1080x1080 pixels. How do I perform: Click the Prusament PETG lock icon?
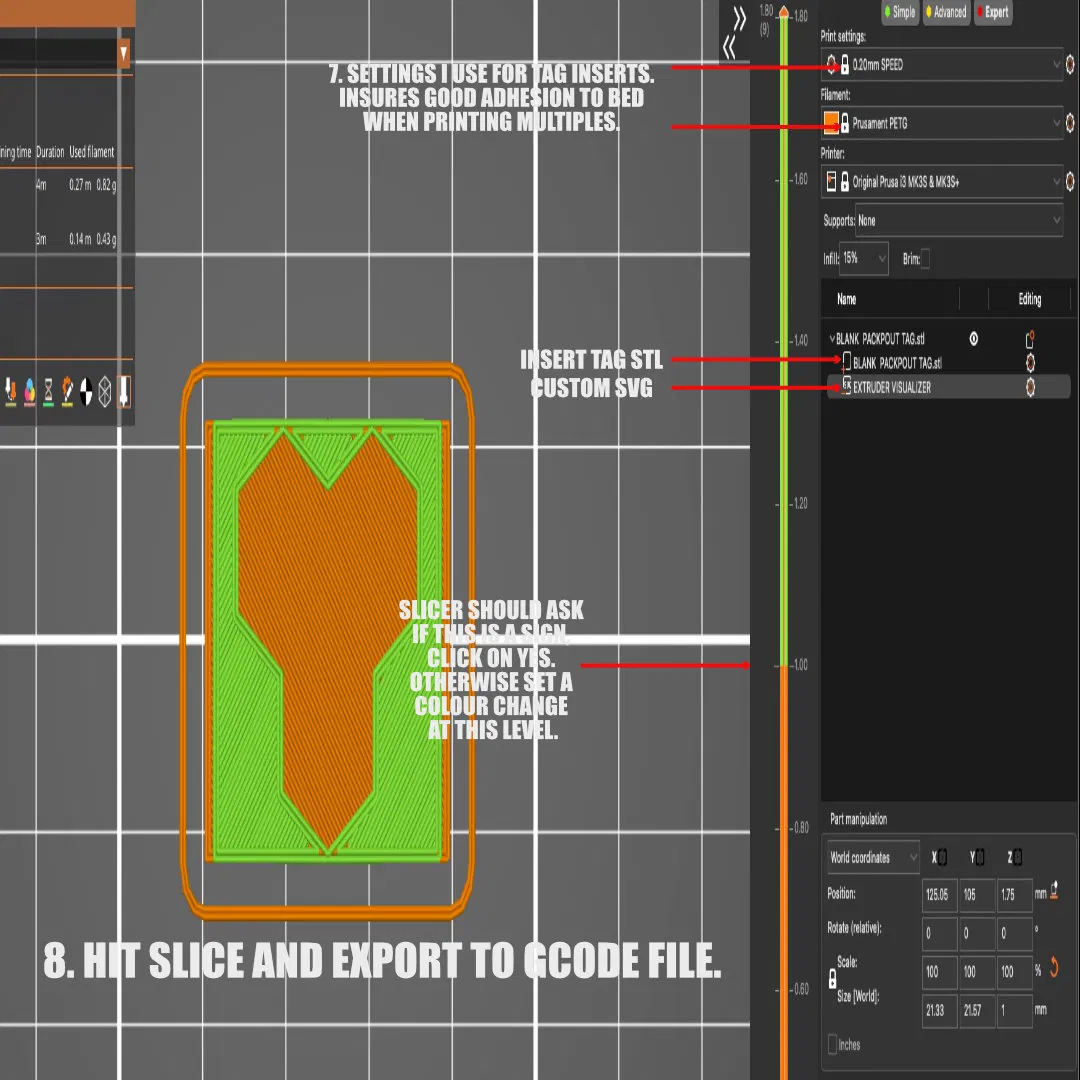pyautogui.click(x=844, y=123)
